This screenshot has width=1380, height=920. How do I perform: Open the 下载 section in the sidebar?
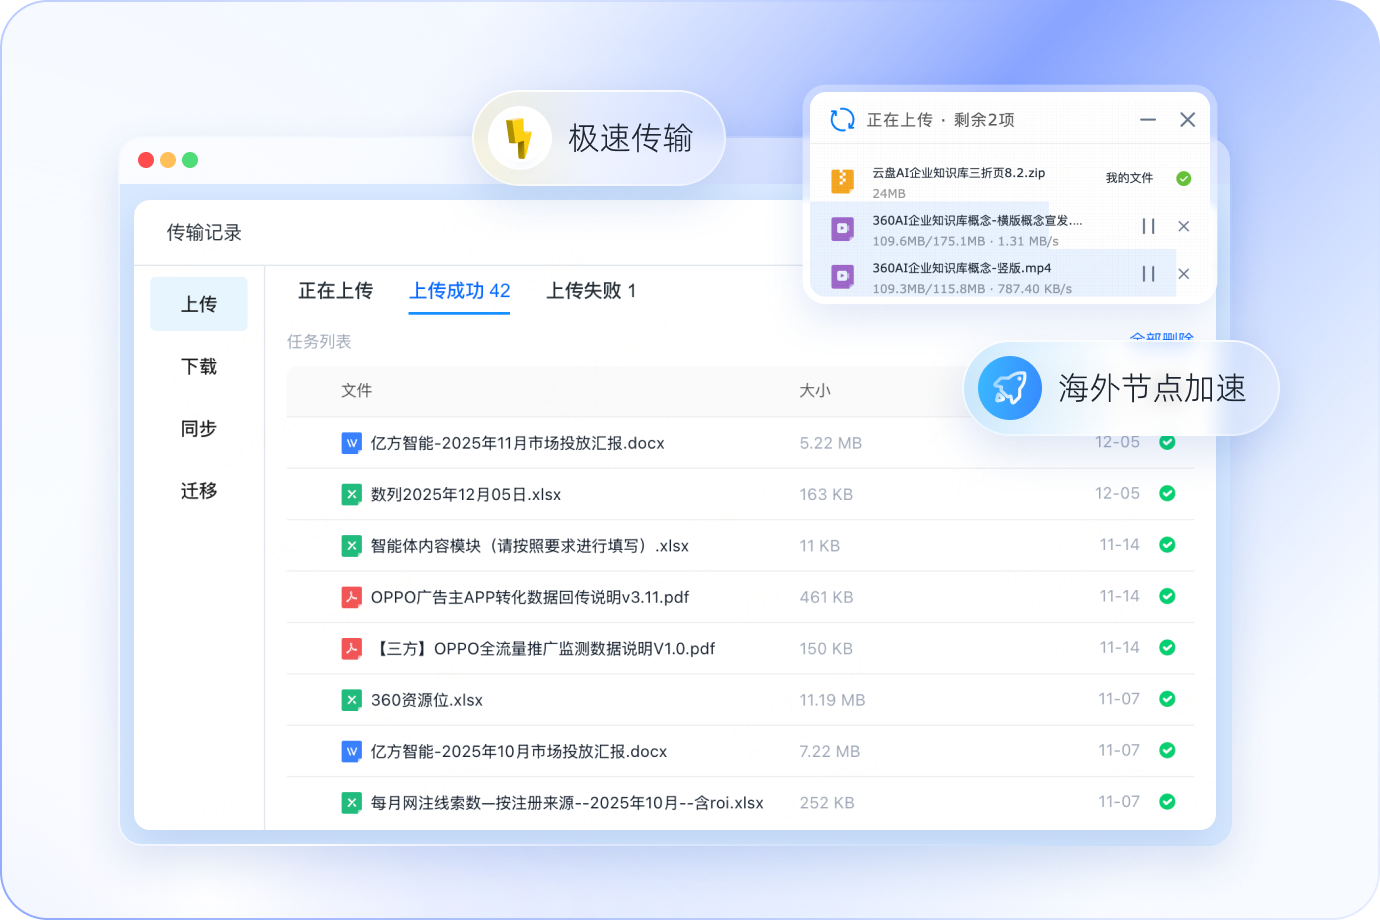198,367
